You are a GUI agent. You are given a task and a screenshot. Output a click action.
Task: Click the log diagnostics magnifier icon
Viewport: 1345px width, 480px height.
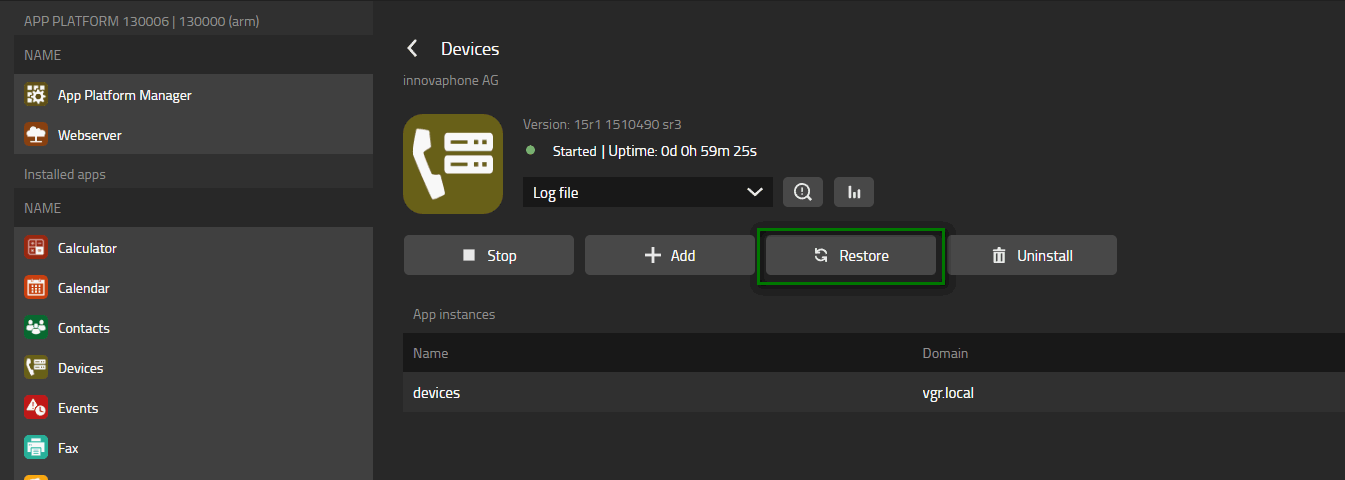(803, 192)
